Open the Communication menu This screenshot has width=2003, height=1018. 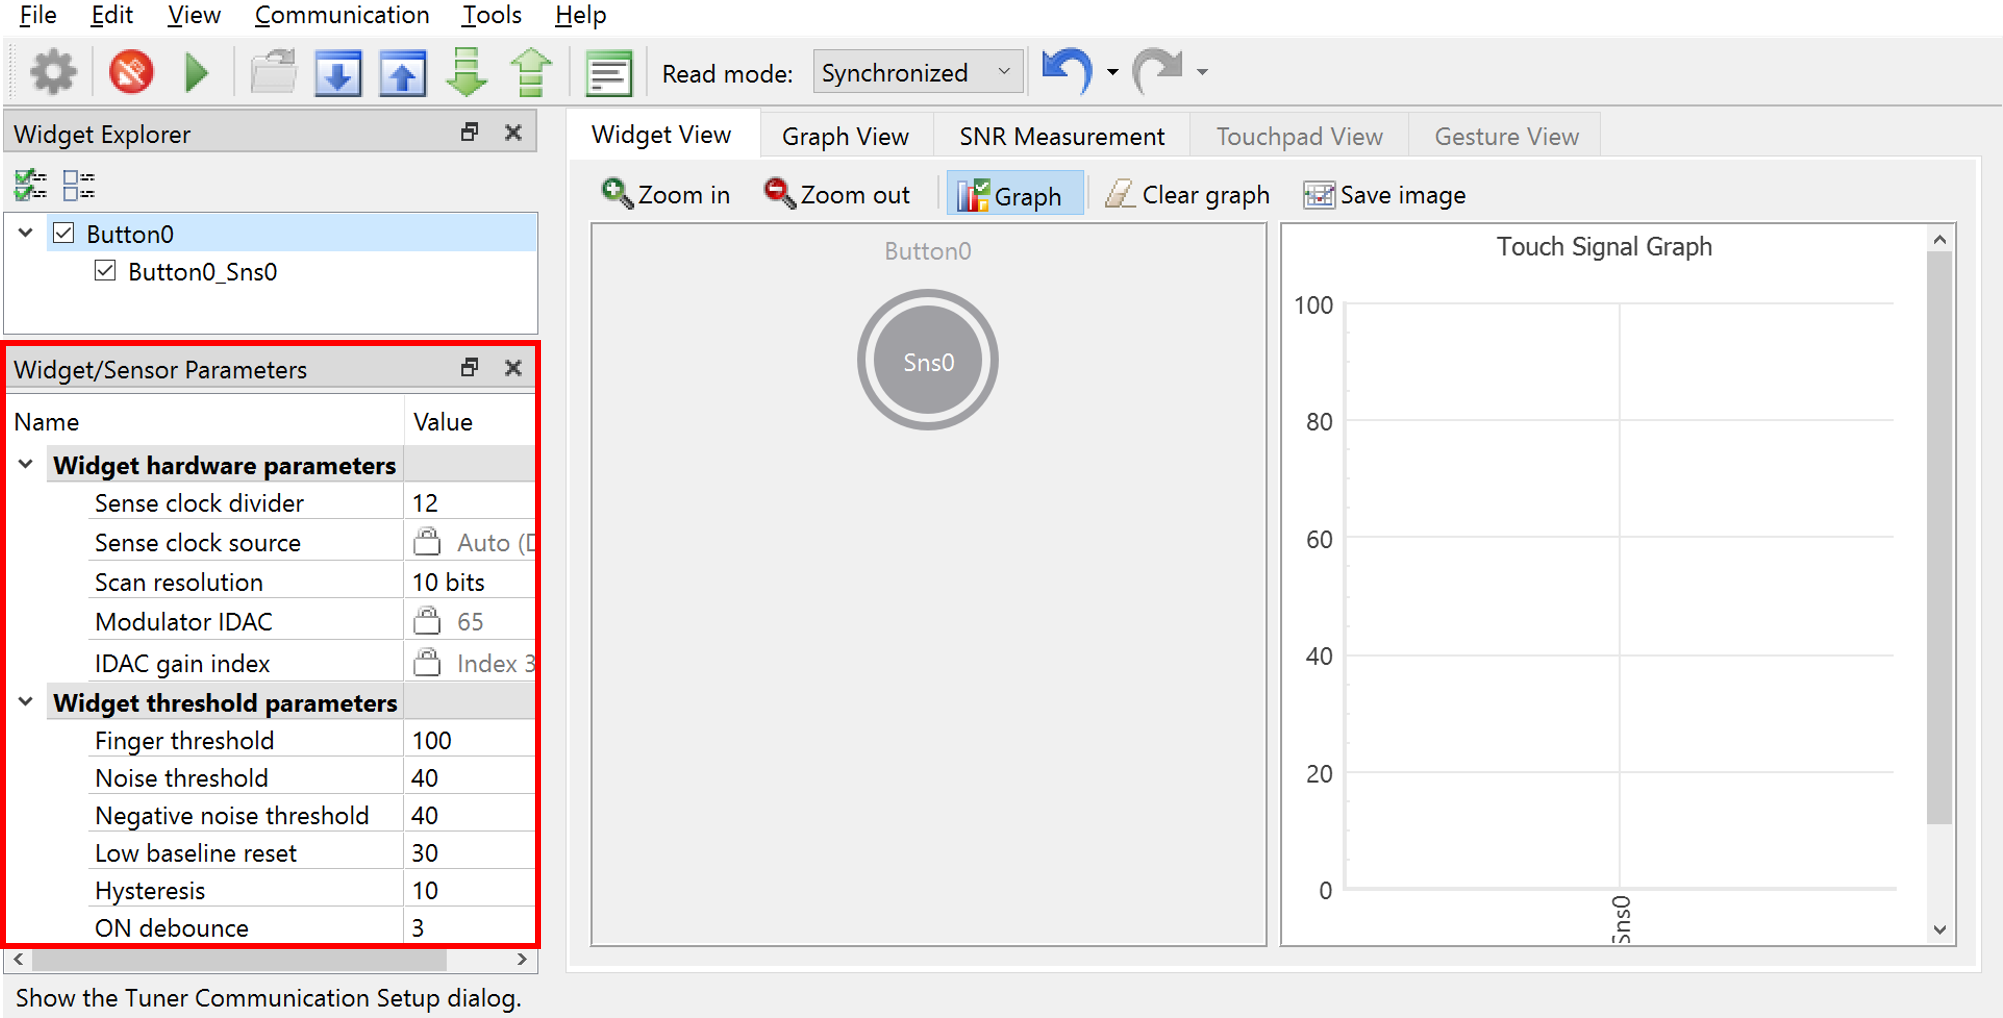point(341,15)
